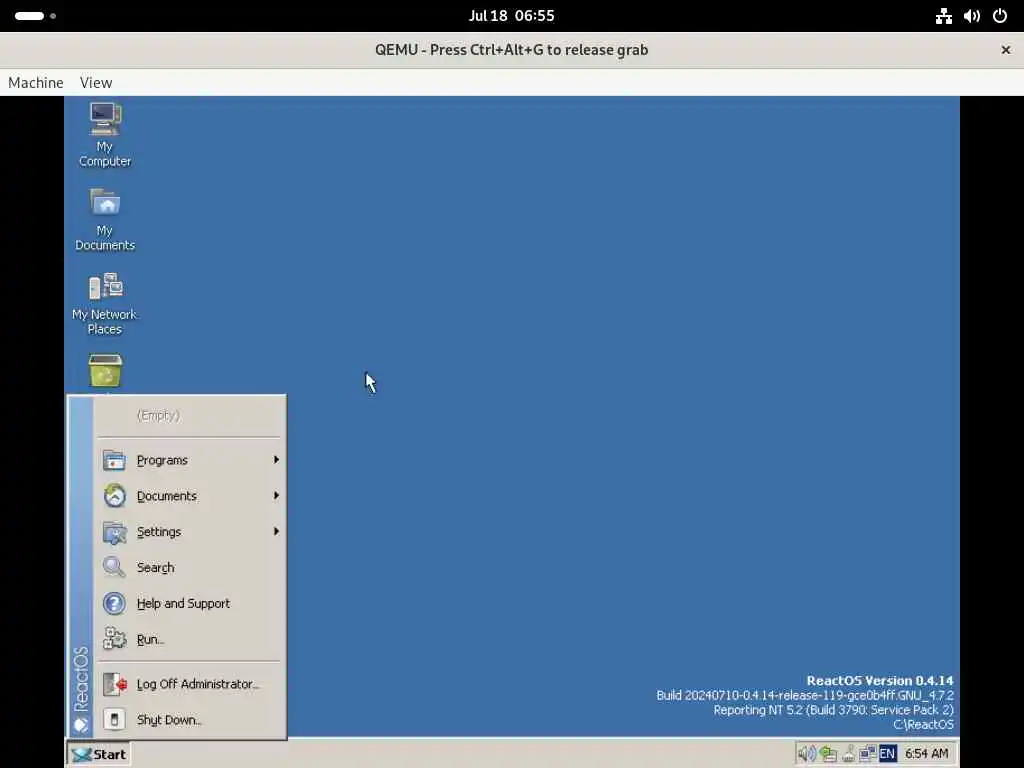The image size is (1024, 768).
Task: Click the safely remove hardware tray icon
Action: tap(828, 754)
